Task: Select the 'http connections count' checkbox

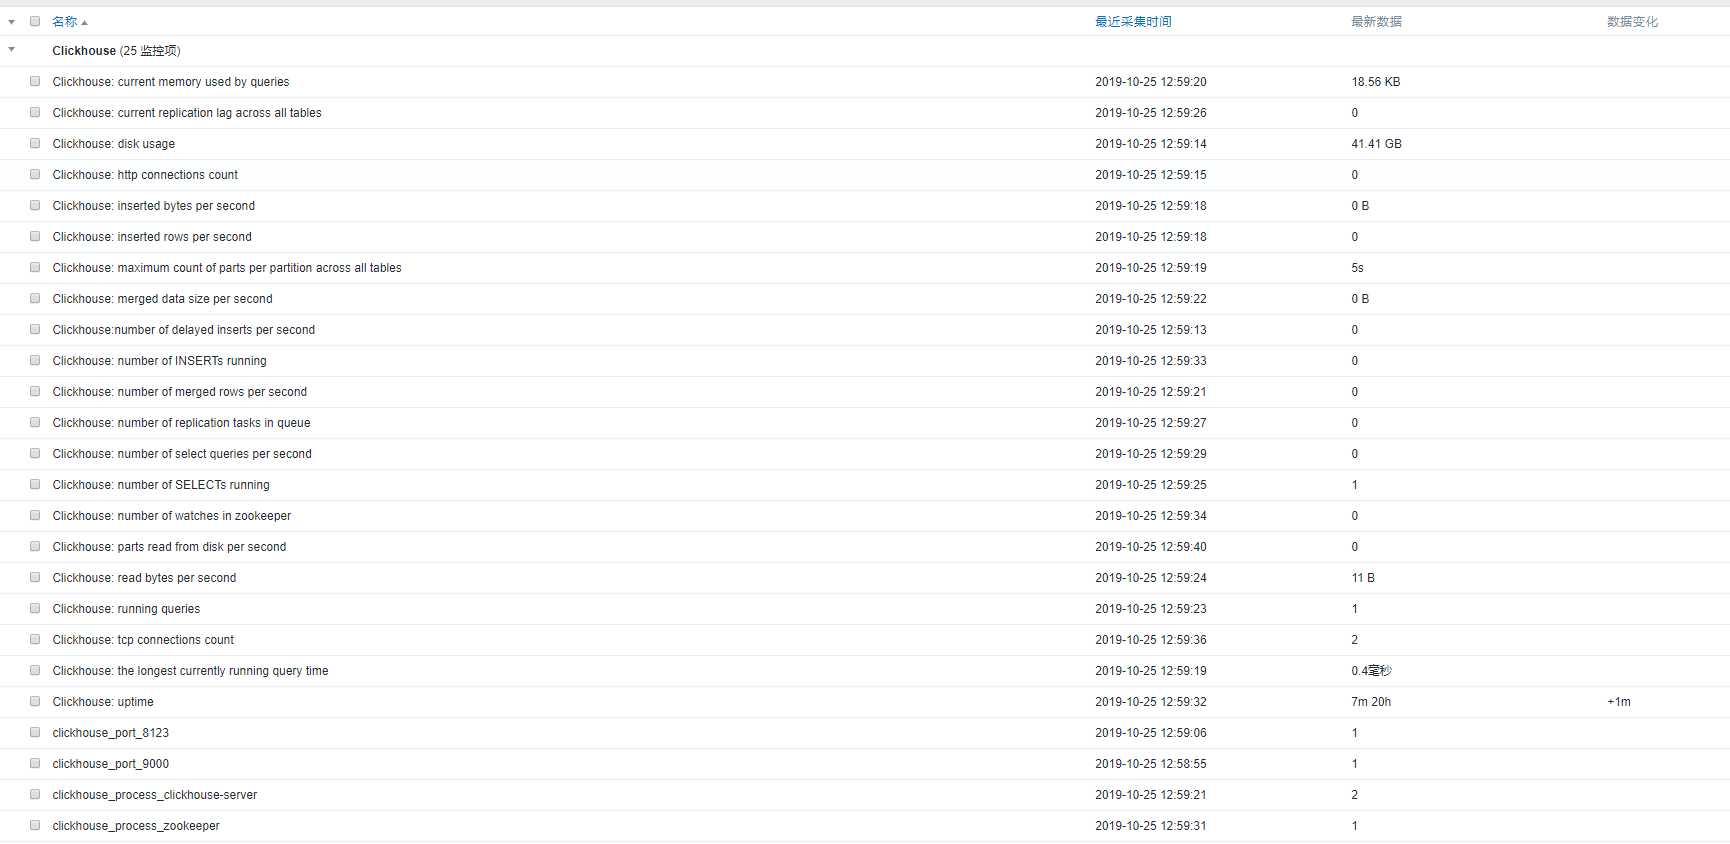Action: click(35, 174)
